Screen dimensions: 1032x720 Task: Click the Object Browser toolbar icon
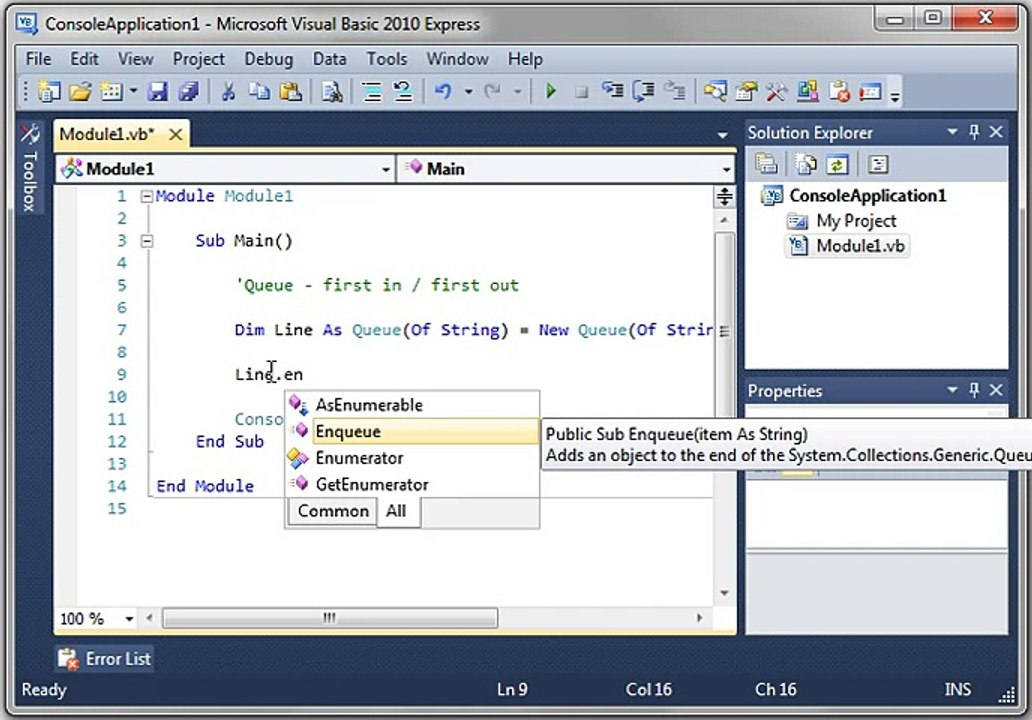click(808, 91)
